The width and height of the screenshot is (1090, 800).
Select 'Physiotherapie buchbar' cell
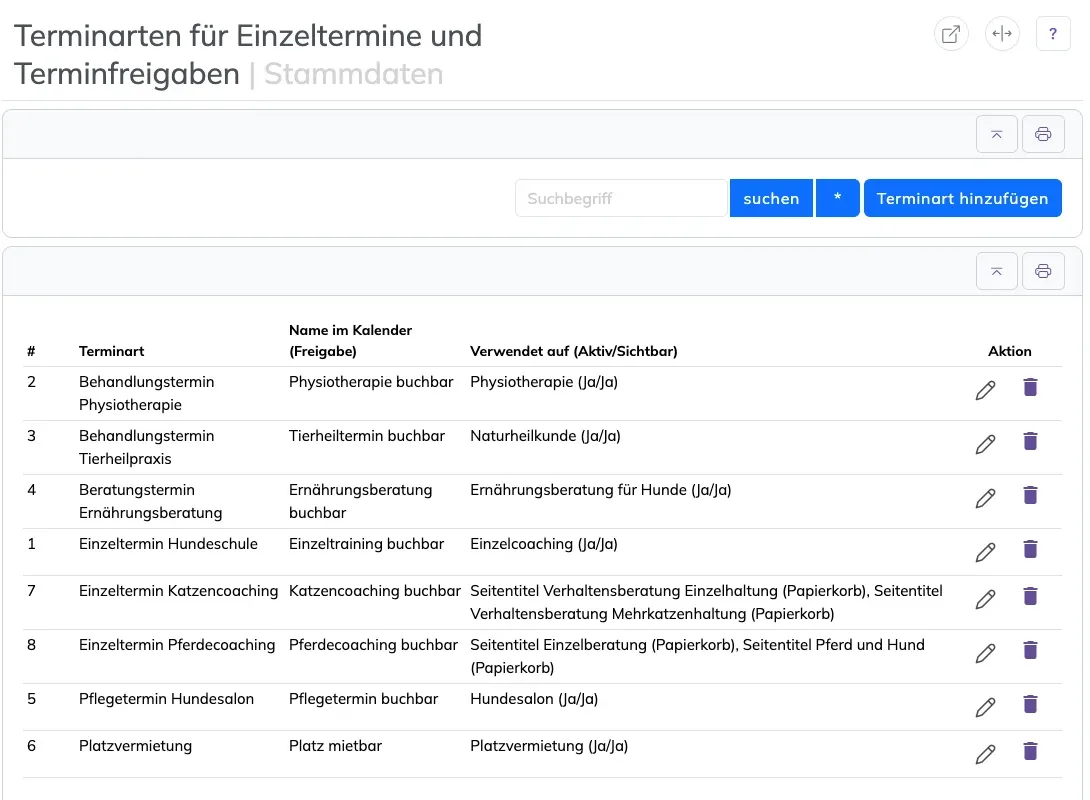click(x=371, y=382)
